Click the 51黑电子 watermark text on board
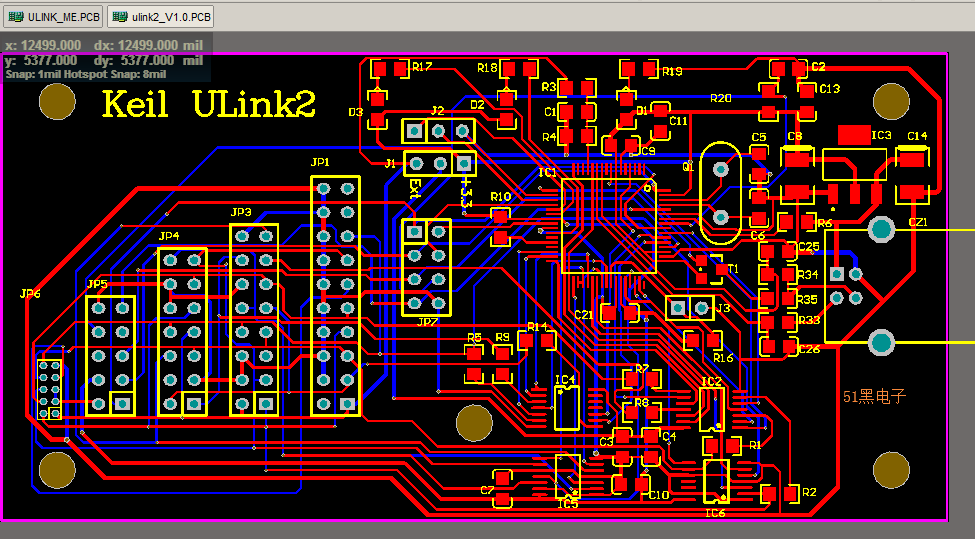Image resolution: width=975 pixels, height=539 pixels. coord(874,397)
